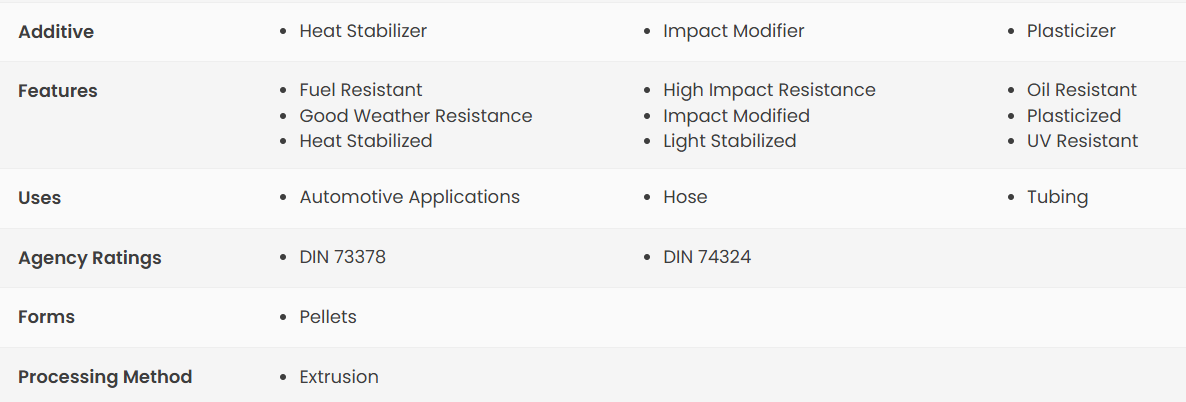Click the DIN 74324 agency rating

[x=707, y=257]
